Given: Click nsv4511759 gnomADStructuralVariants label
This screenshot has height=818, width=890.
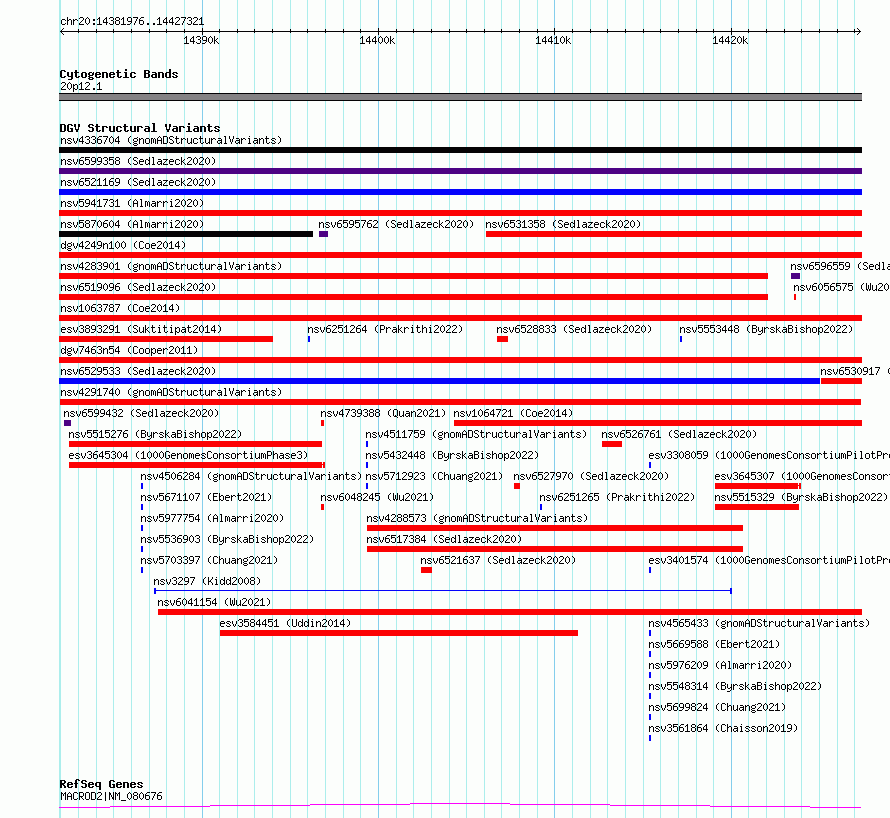Looking at the screenshot, I should 476,434.
